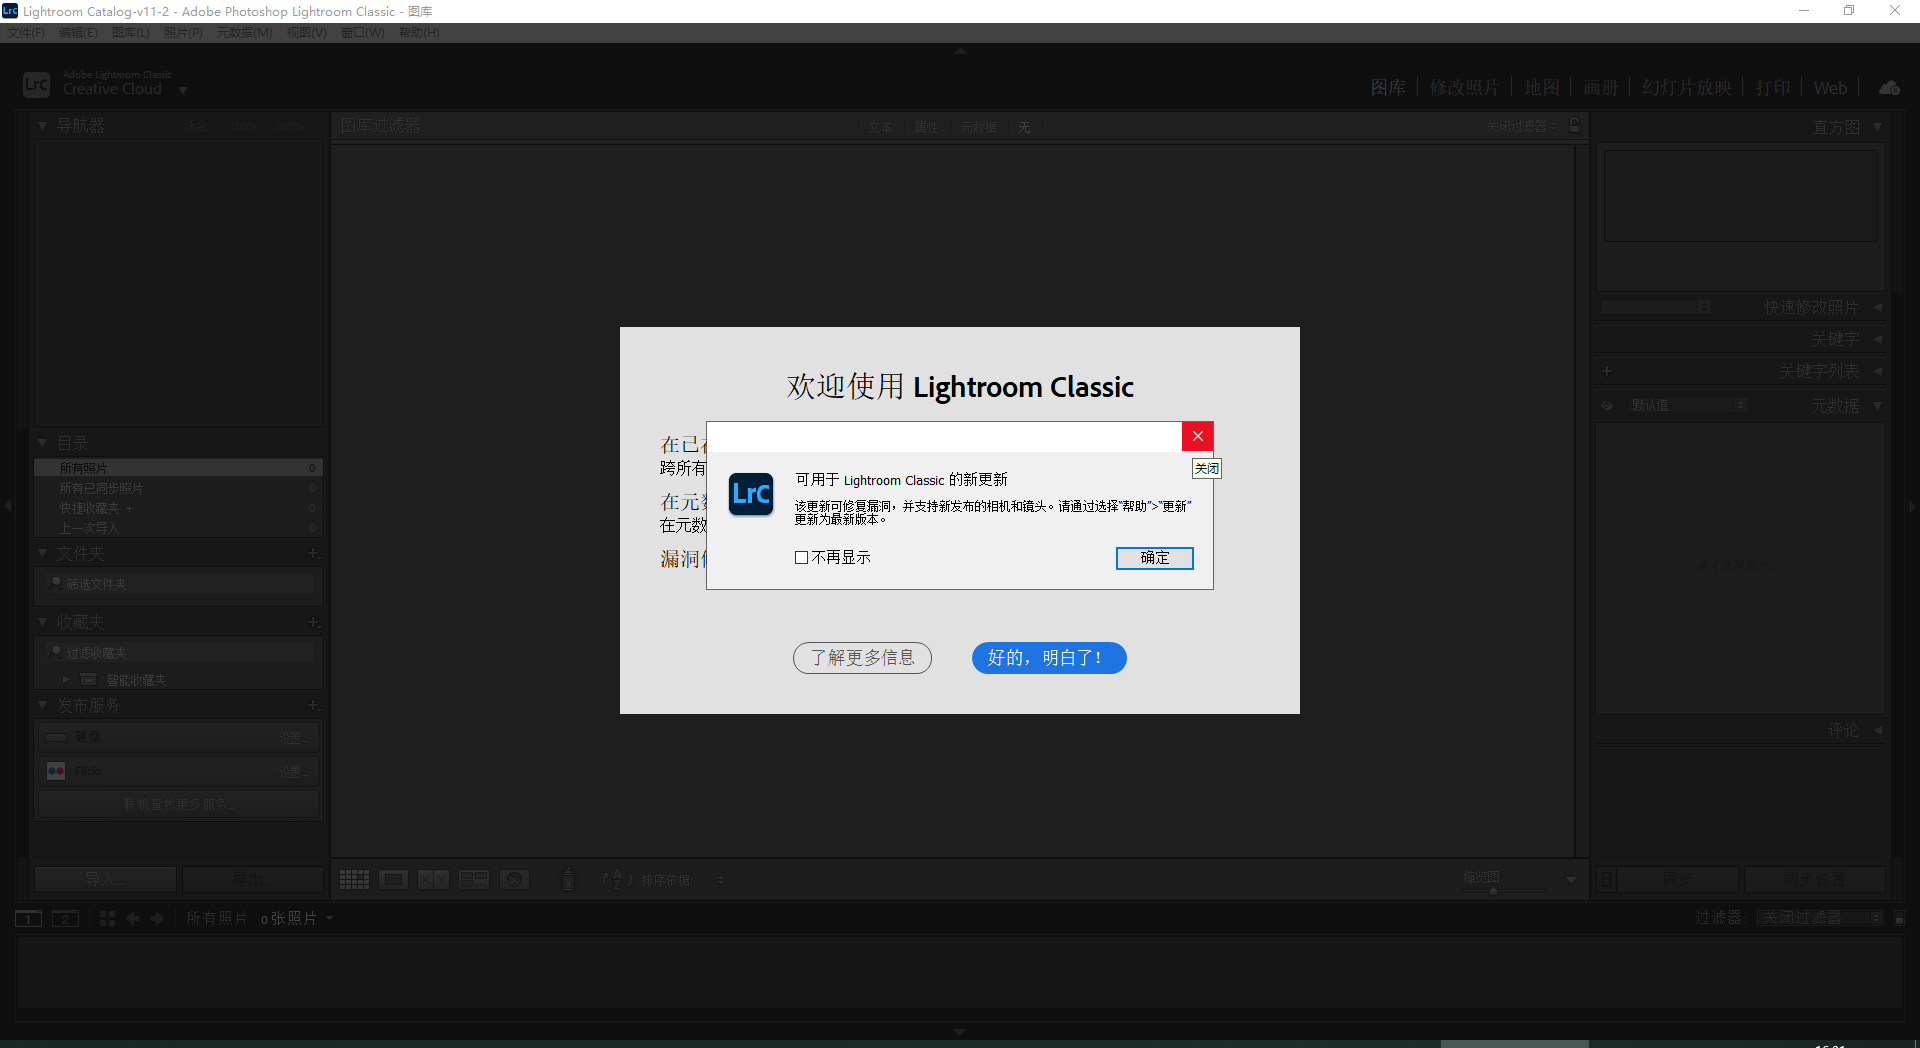
Task: Expand the 智能收藏夹 collection set
Action: pos(66,680)
